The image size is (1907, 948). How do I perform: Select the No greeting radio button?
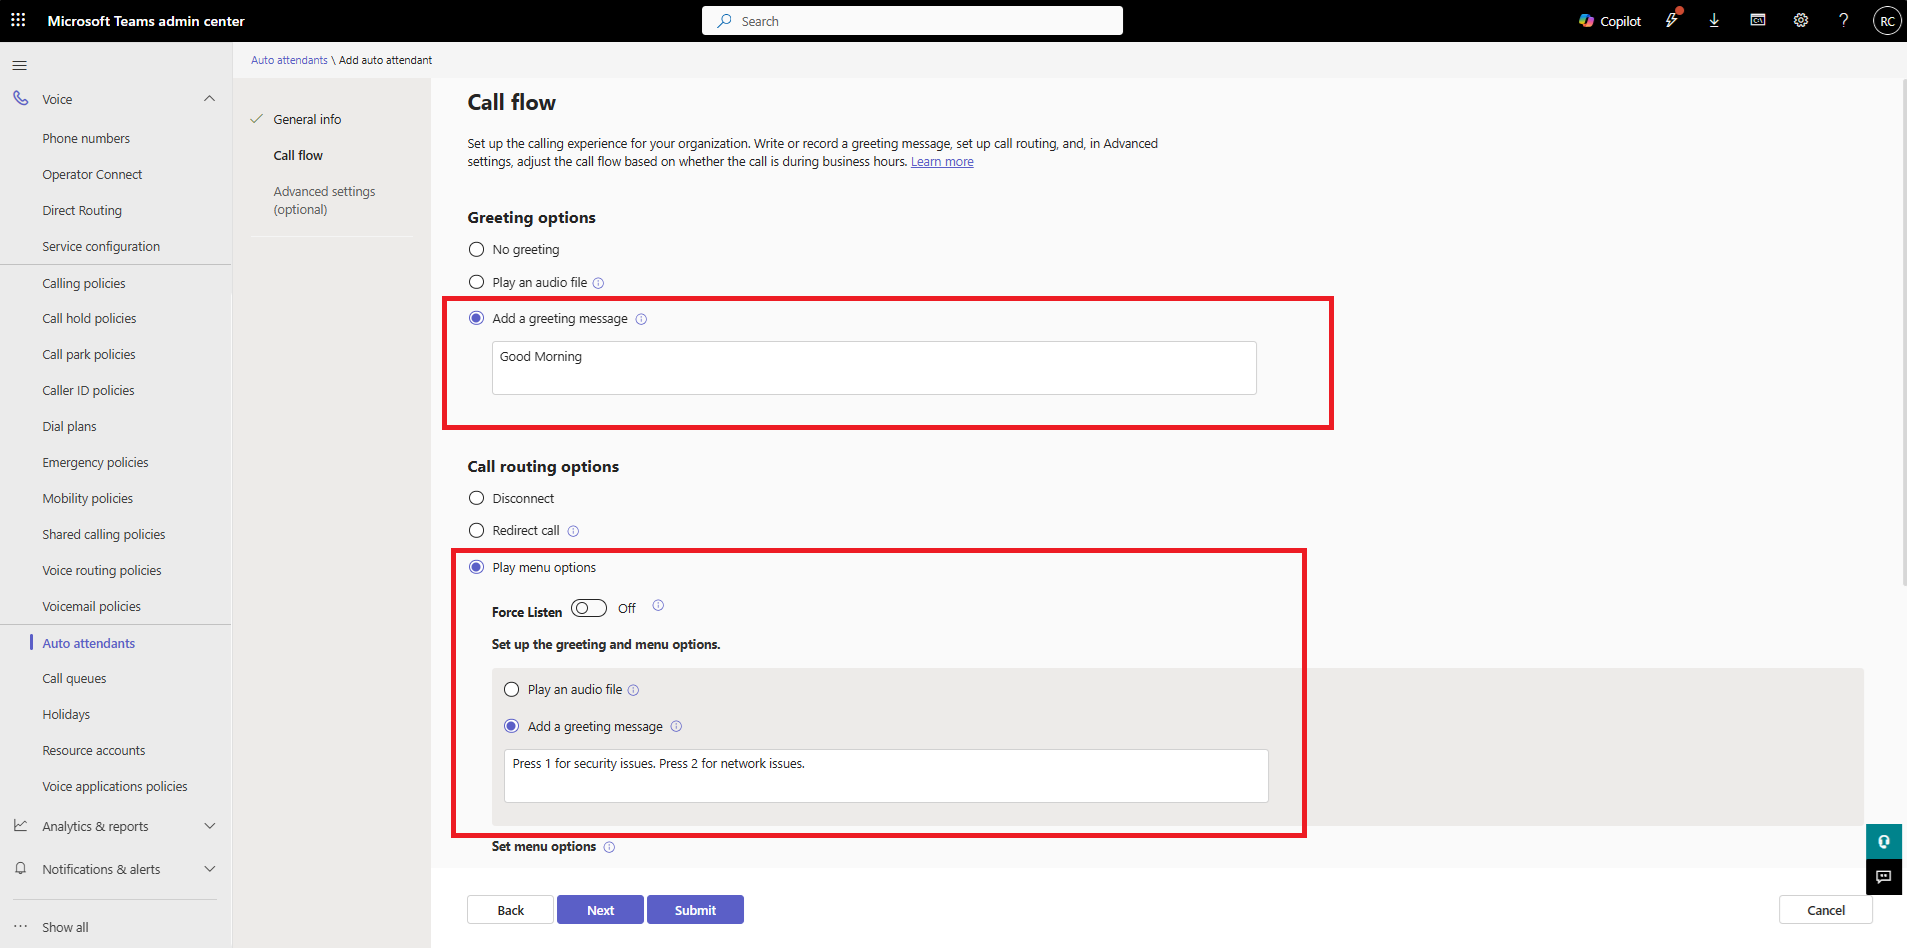pyautogui.click(x=477, y=250)
